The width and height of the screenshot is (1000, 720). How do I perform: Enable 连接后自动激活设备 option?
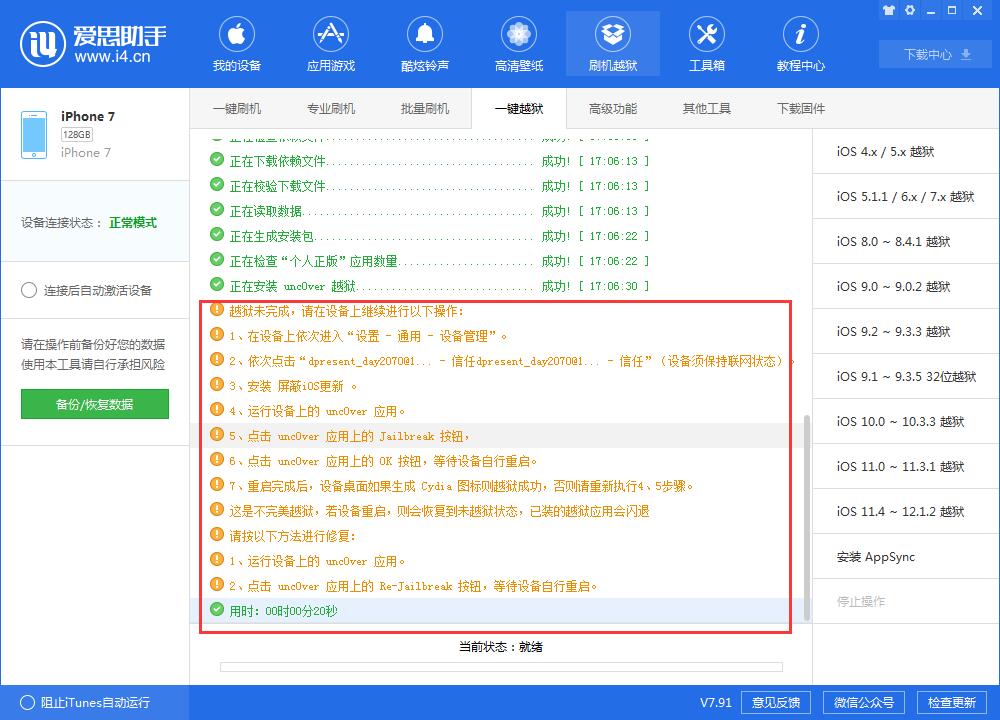[31, 290]
